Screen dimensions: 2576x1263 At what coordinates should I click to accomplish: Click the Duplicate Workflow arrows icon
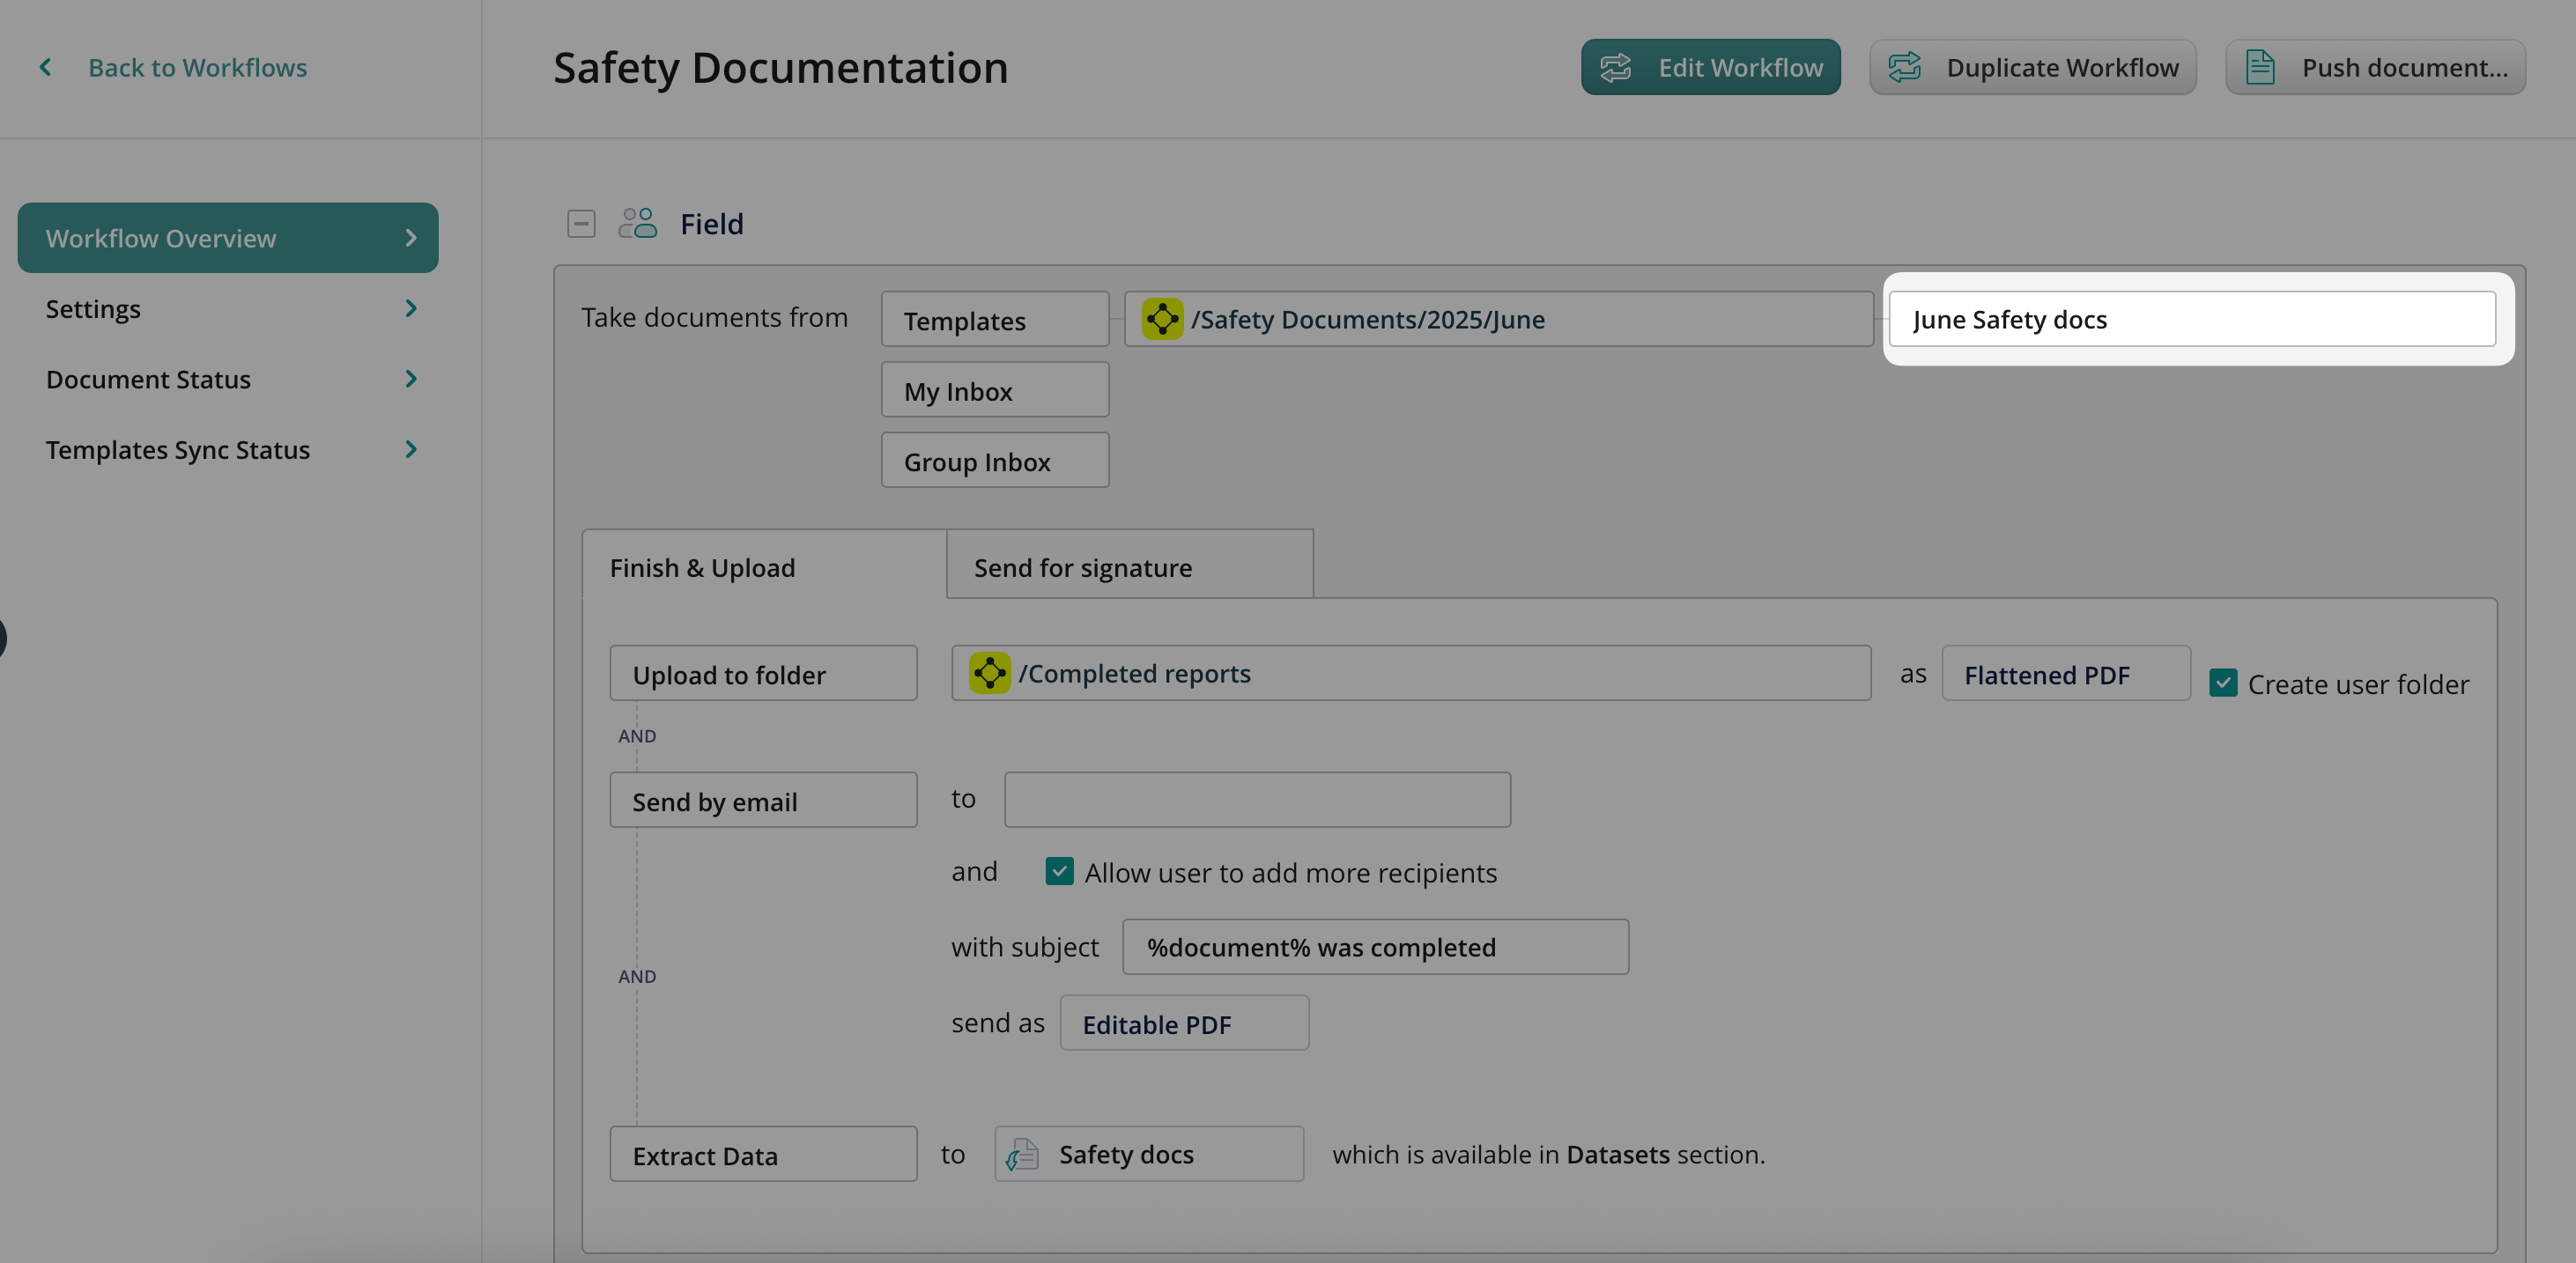(1904, 67)
